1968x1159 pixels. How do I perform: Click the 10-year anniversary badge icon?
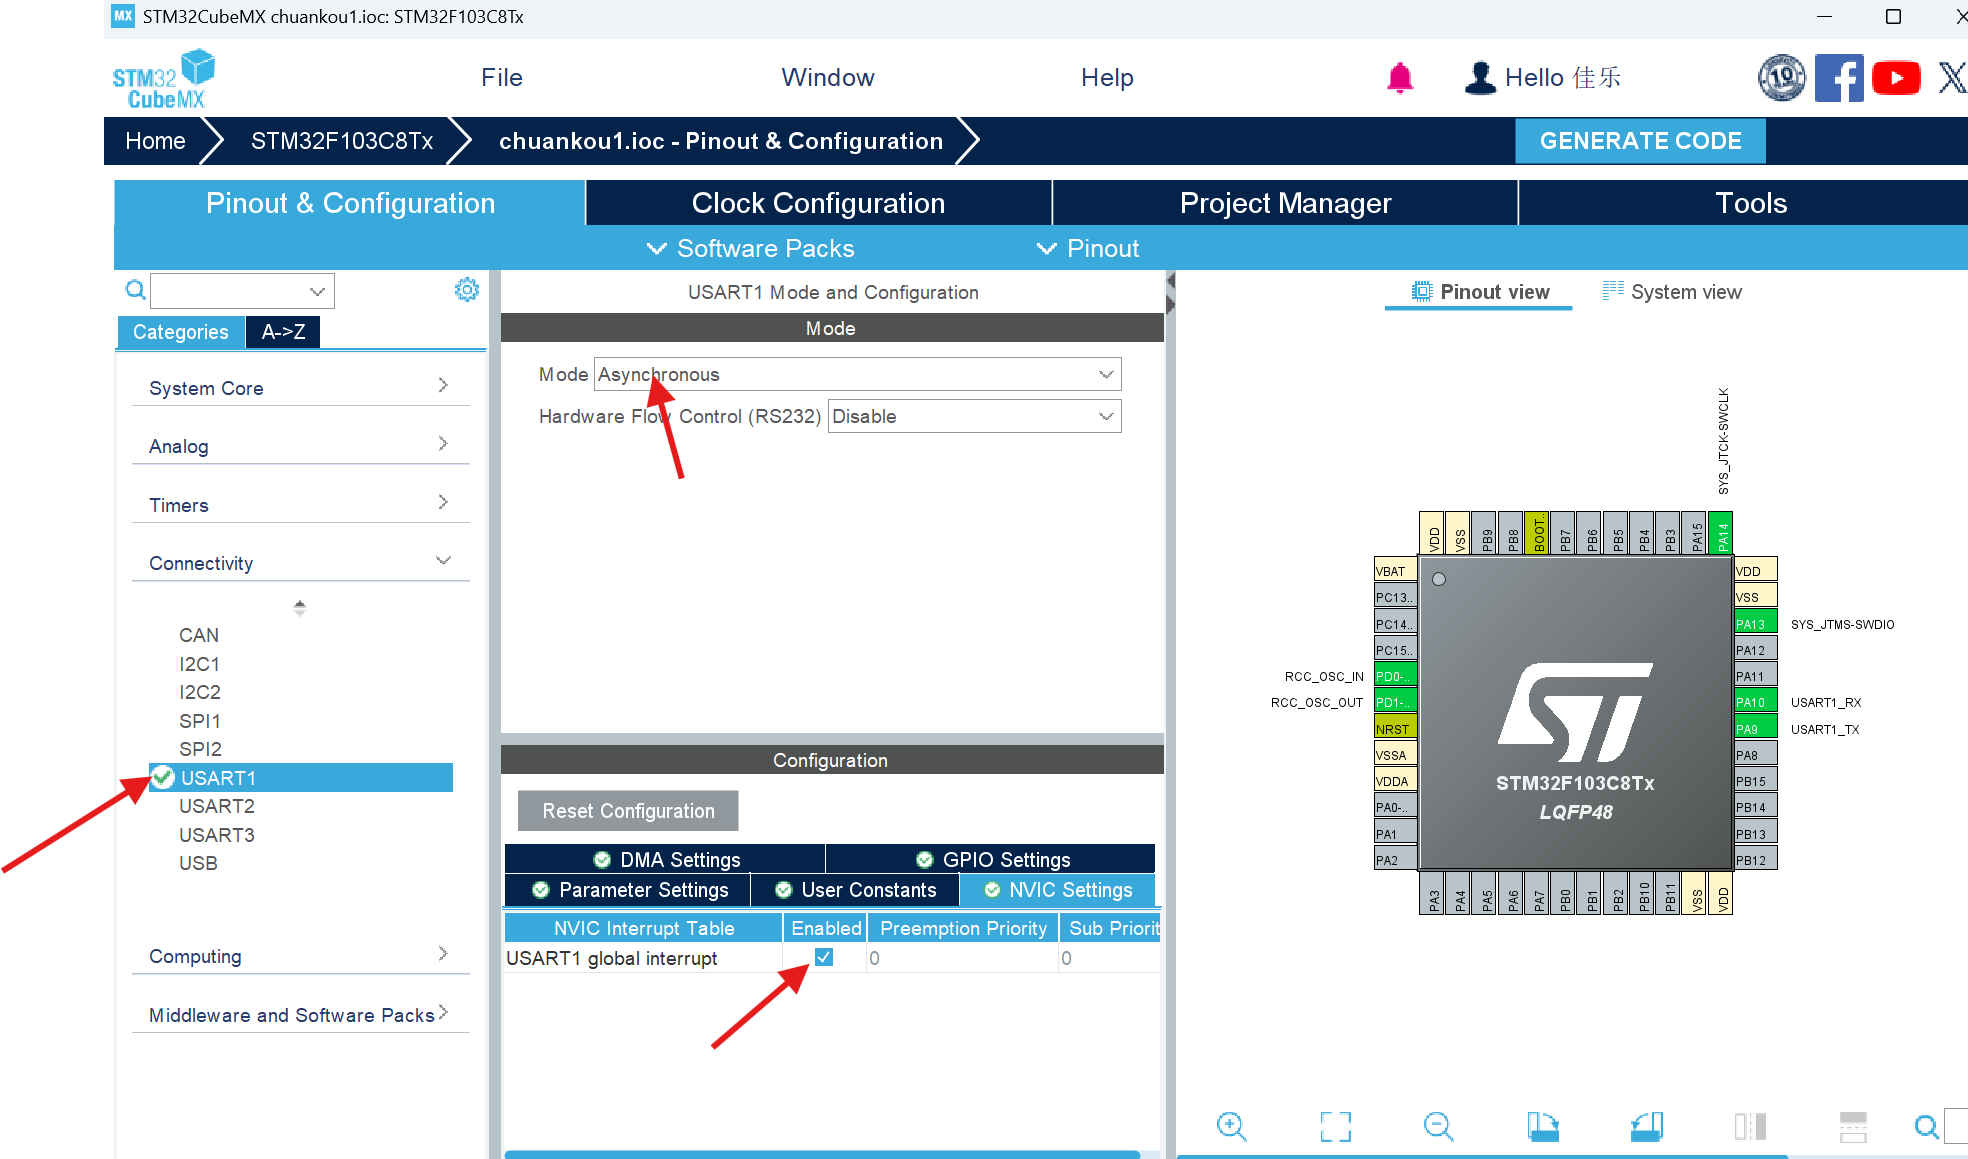tap(1782, 78)
